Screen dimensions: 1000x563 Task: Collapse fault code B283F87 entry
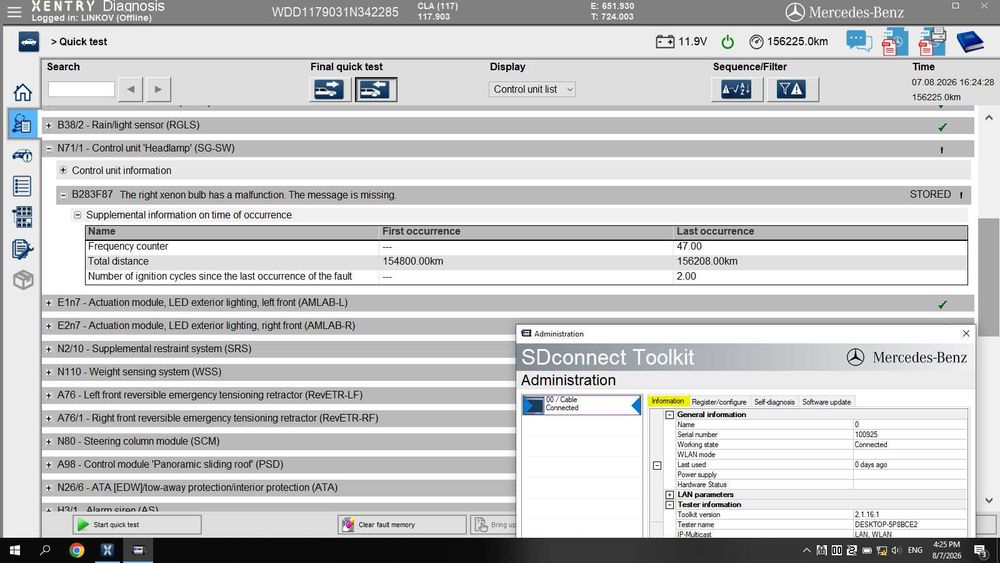pyautogui.click(x=63, y=195)
